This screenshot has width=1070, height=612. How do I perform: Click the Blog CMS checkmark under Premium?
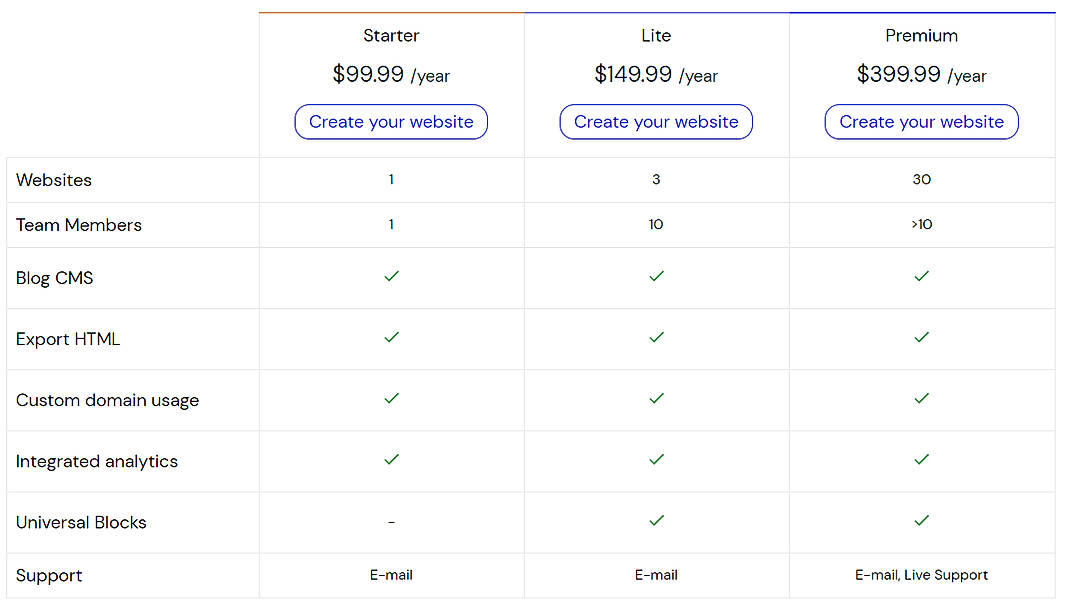921,277
